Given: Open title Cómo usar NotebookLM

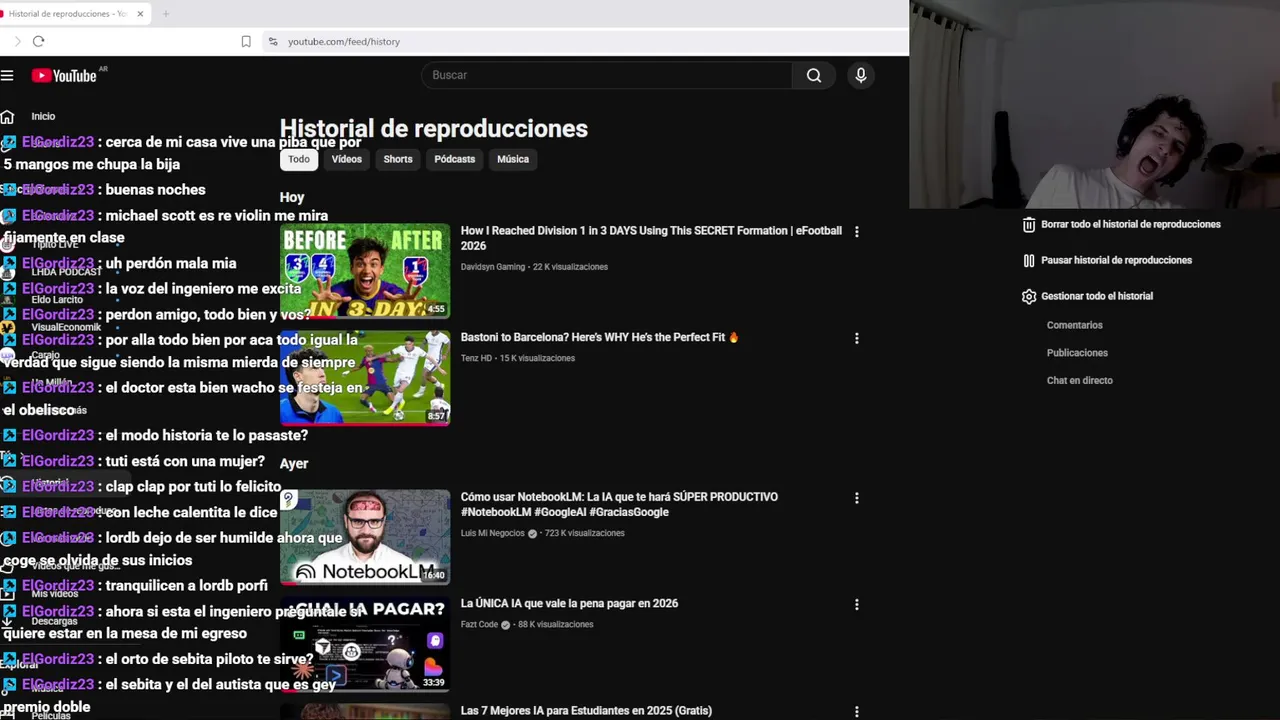Looking at the screenshot, I should tap(619, 504).
